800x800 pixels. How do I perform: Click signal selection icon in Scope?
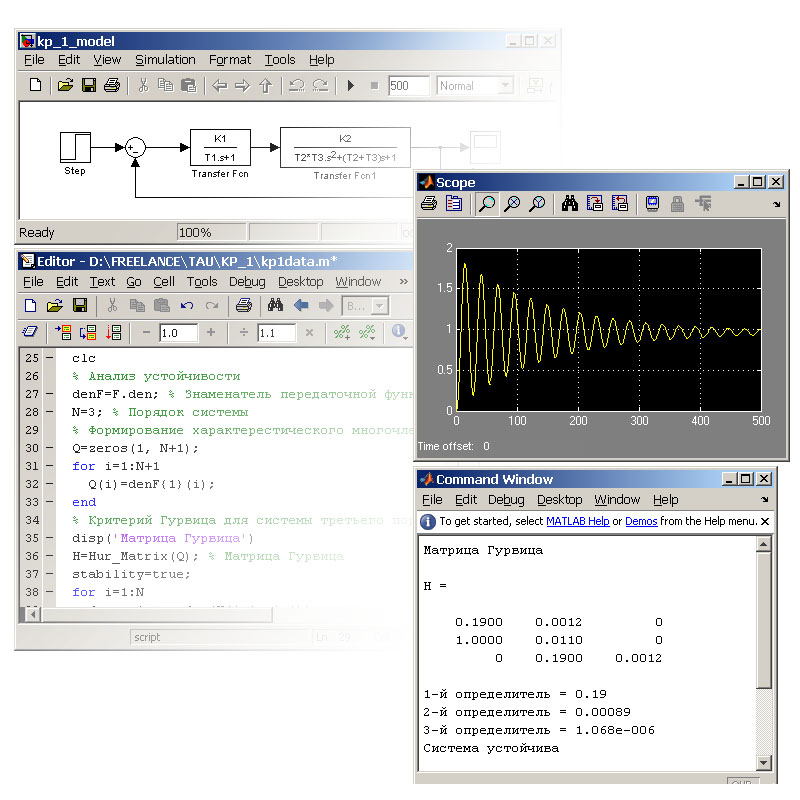[x=703, y=204]
